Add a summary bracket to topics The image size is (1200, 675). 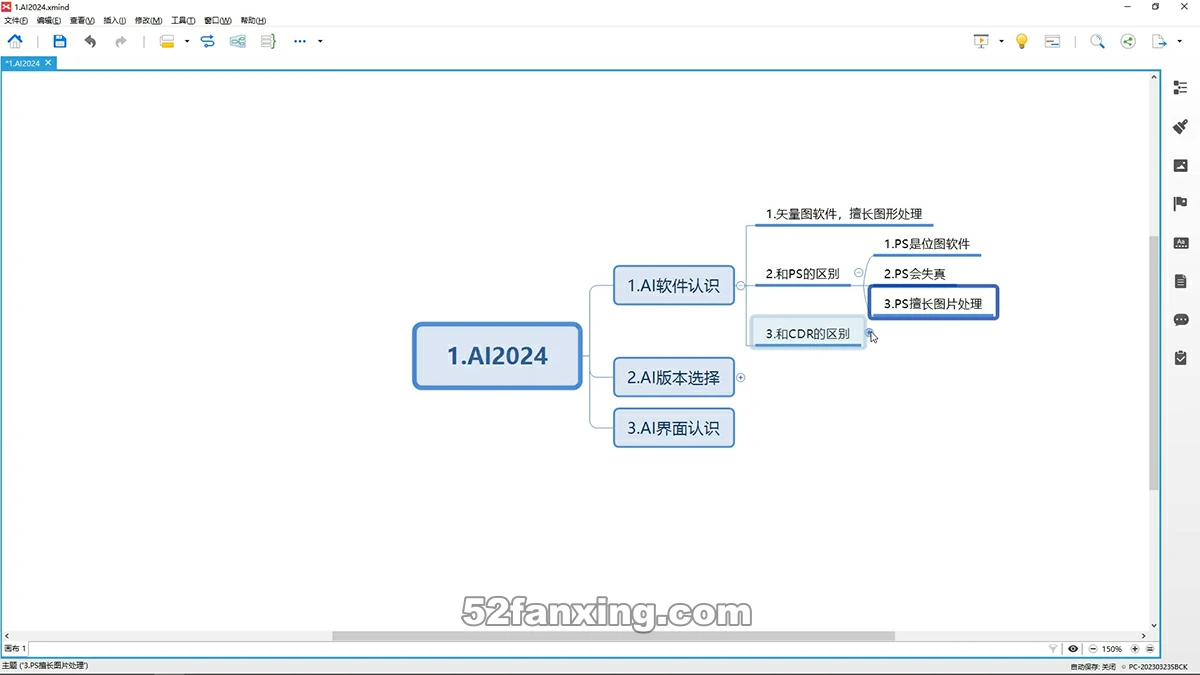(268, 41)
